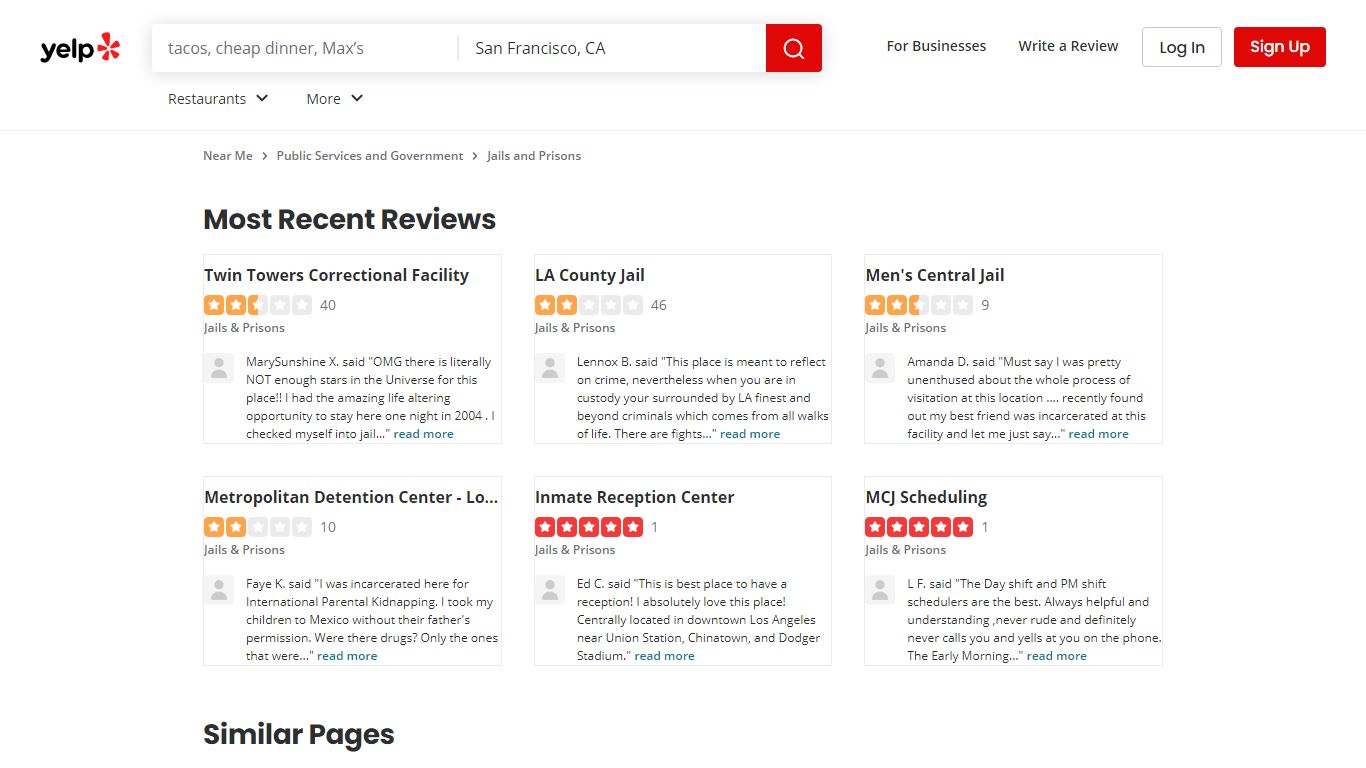
Task: Read more of Amanda D.'s review
Action: (1099, 434)
